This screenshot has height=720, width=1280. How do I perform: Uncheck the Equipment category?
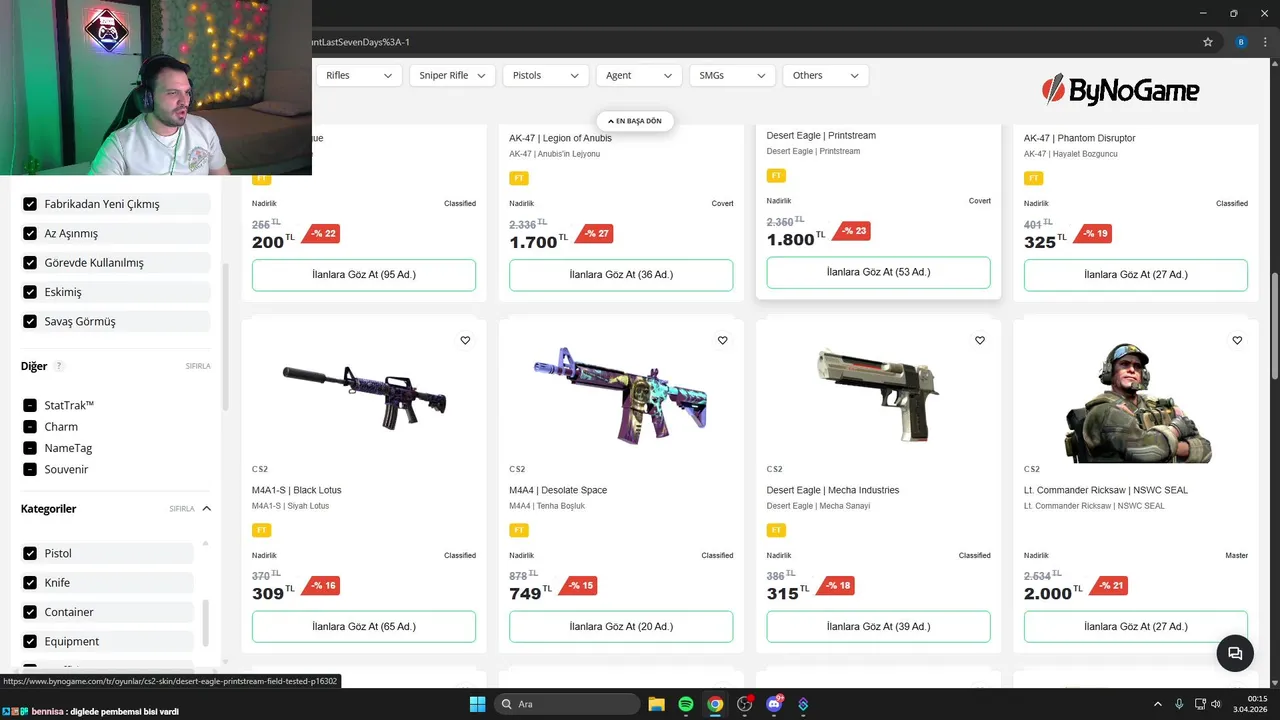tap(30, 641)
